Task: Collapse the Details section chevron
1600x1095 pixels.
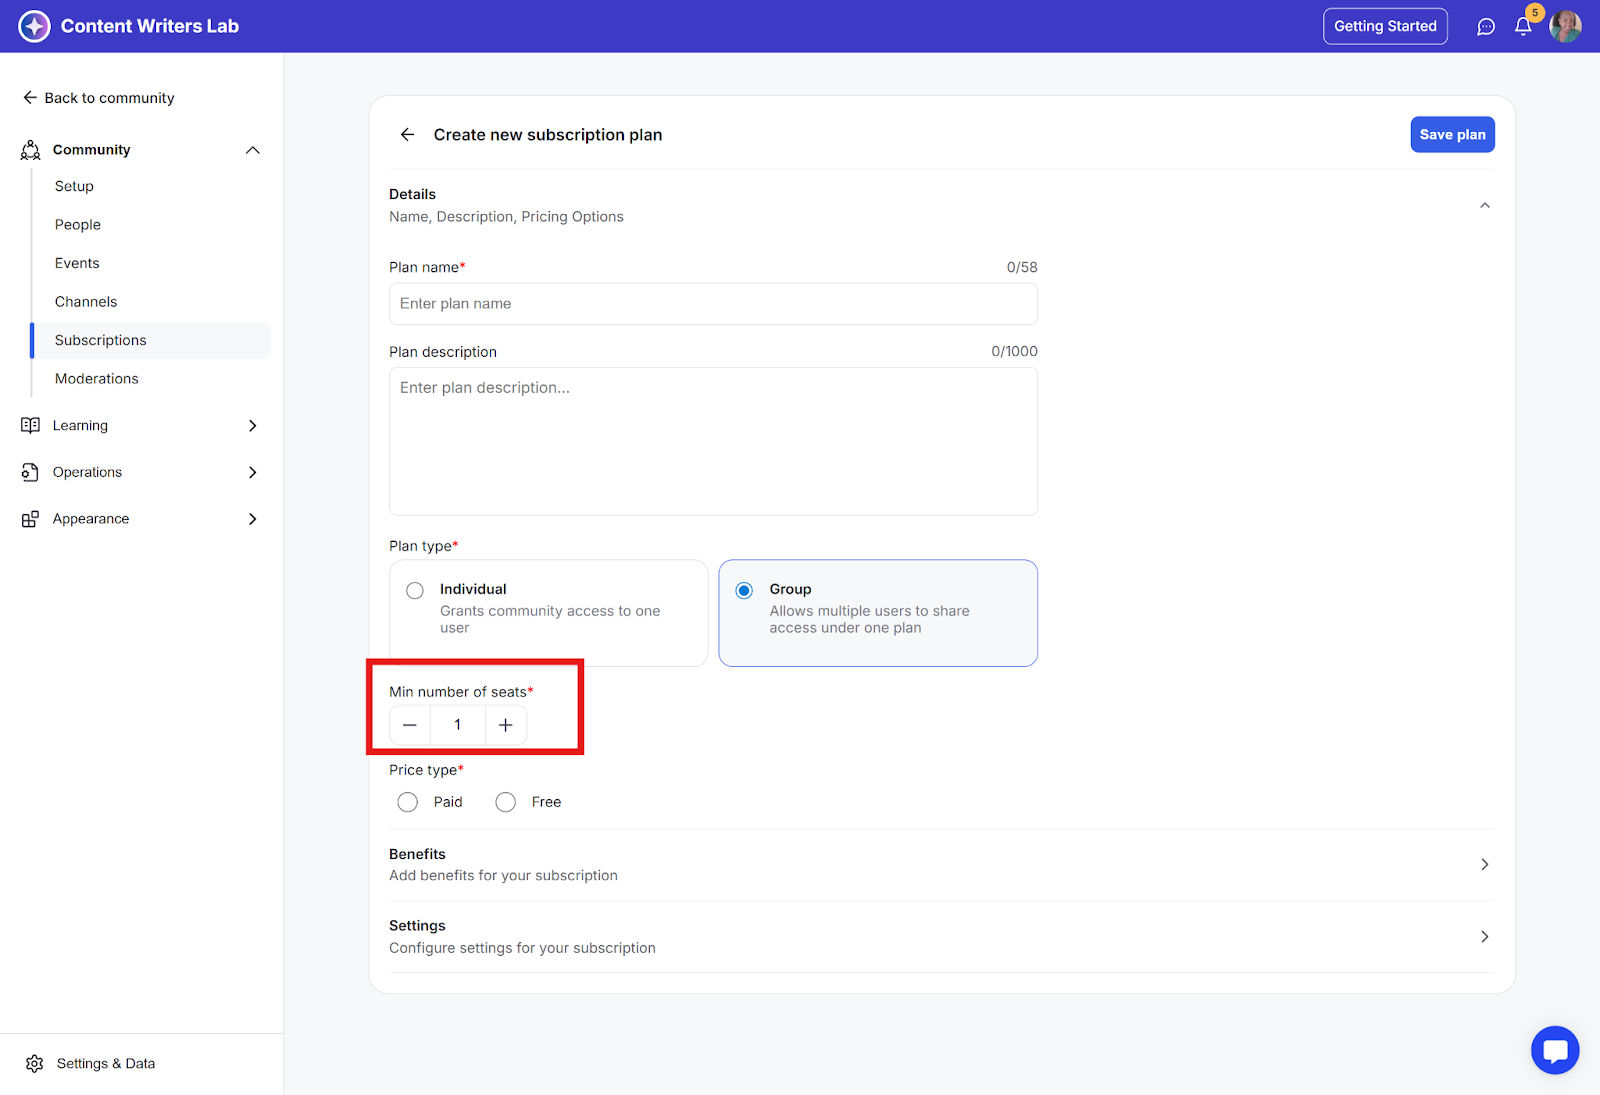Action: click(1484, 205)
